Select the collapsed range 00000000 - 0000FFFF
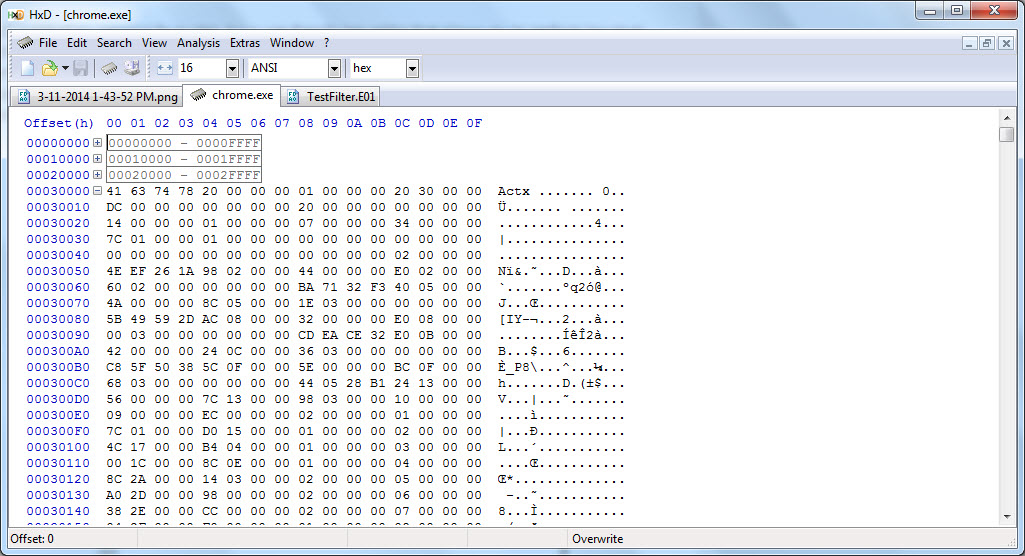This screenshot has width=1025, height=556. pos(184,142)
